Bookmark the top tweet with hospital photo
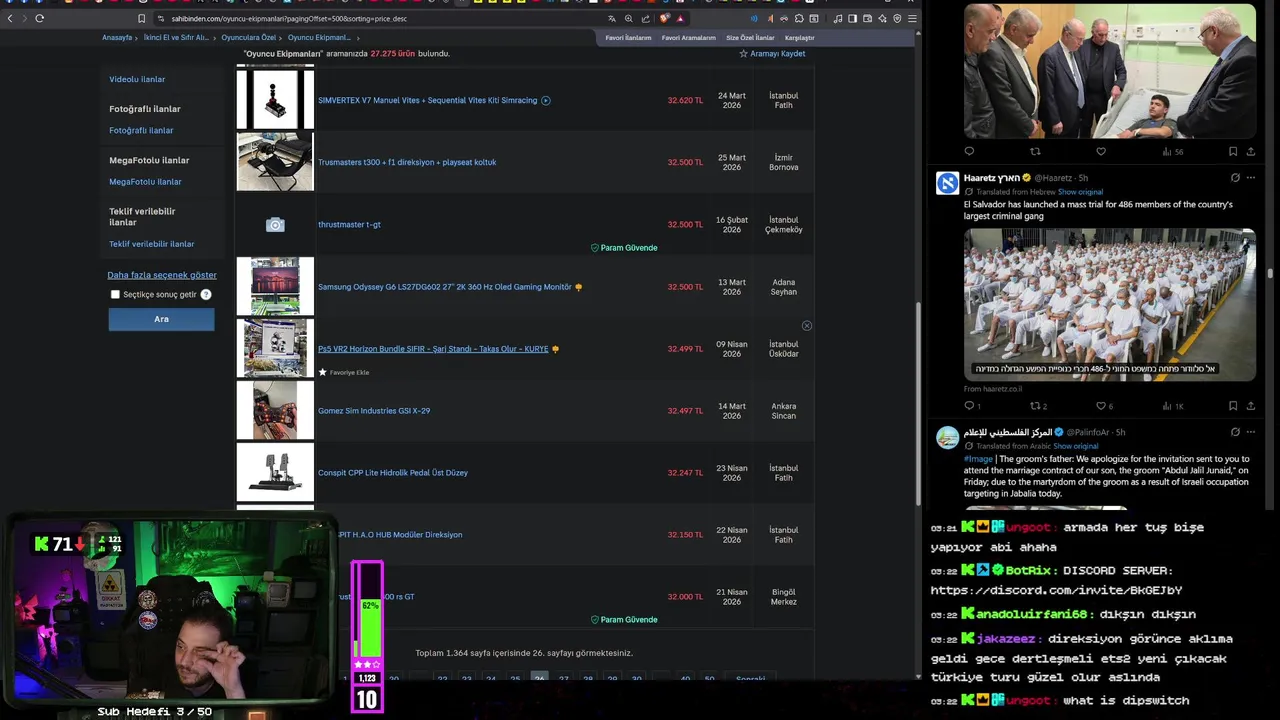Screen dimensions: 1280x720 [1233, 152]
